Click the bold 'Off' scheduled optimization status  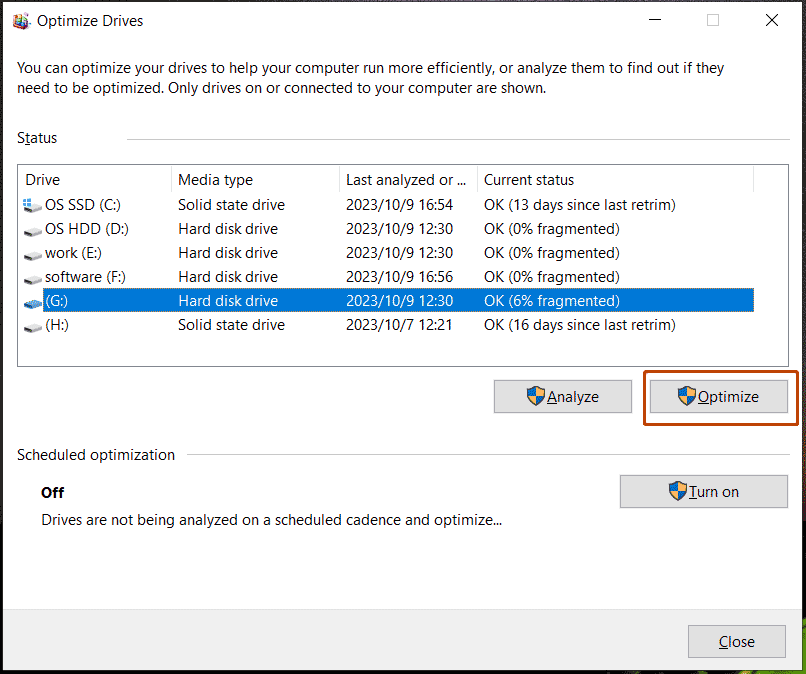52,493
